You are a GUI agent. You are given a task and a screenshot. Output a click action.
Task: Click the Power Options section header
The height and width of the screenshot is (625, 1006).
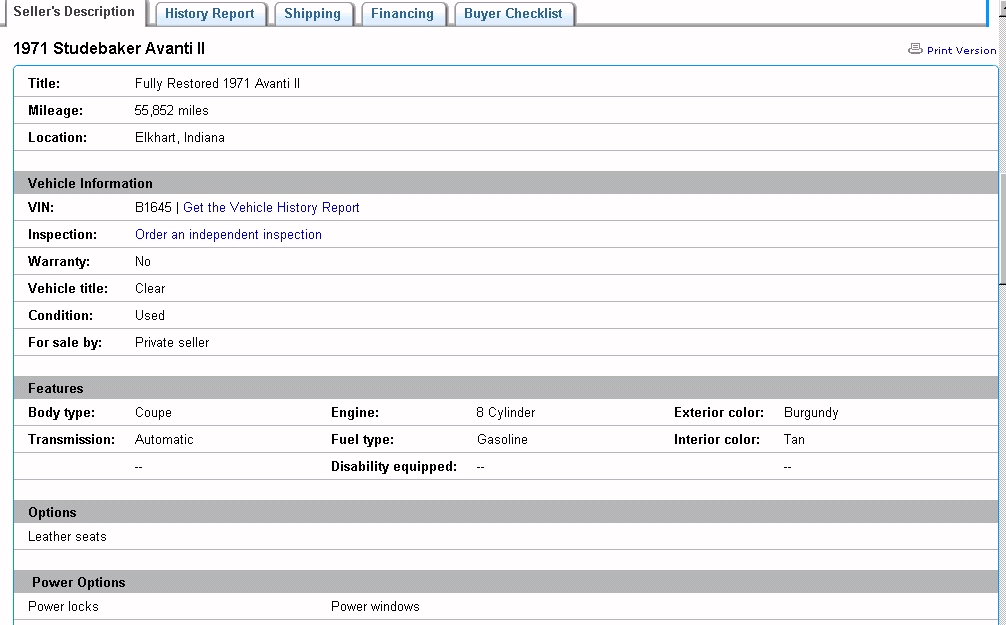point(79,582)
